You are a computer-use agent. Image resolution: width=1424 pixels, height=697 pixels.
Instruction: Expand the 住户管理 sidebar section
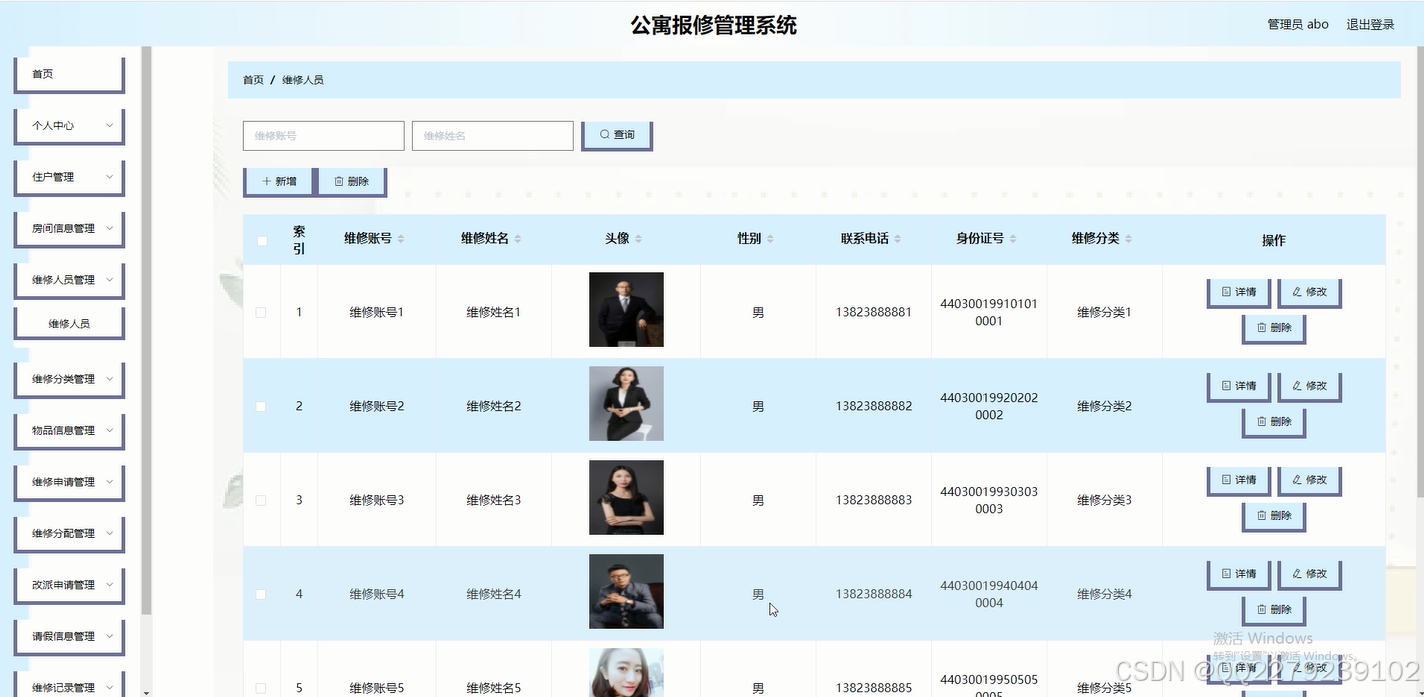pos(68,177)
